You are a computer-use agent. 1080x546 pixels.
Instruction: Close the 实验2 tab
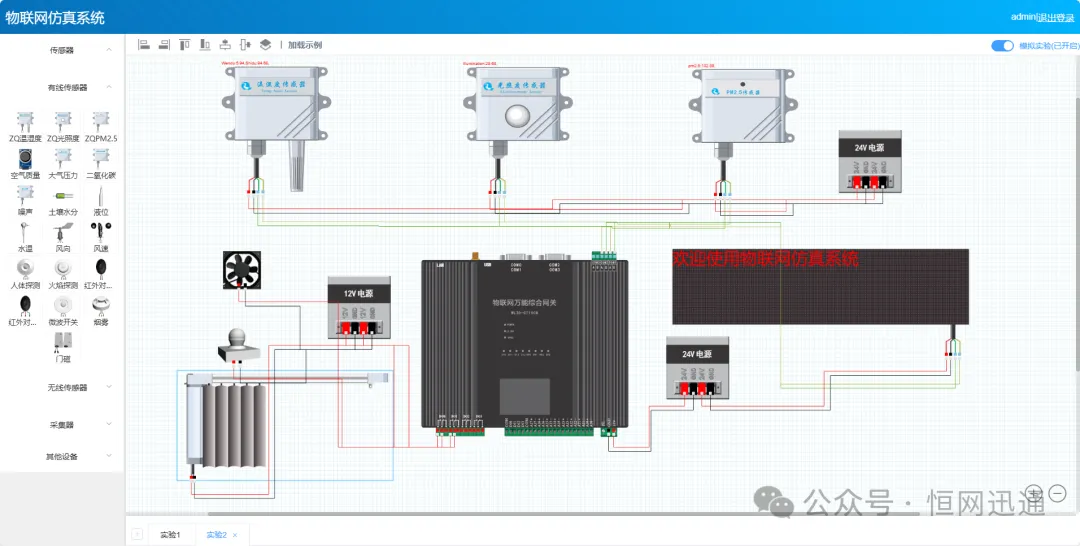click(x=235, y=535)
